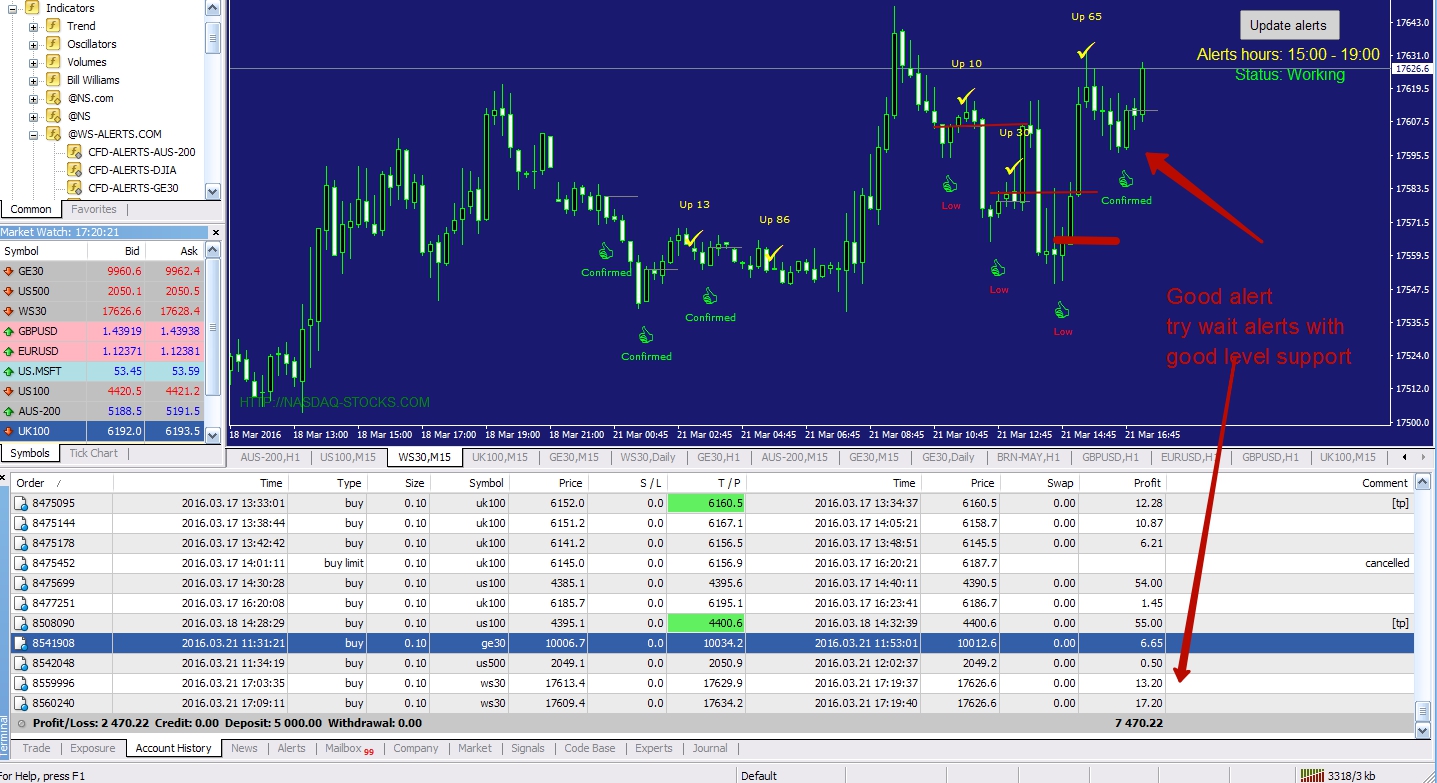Click the WS30 down-arrow icon in Market Watch
Viewport: 1437px width, 783px height.
(x=9, y=311)
